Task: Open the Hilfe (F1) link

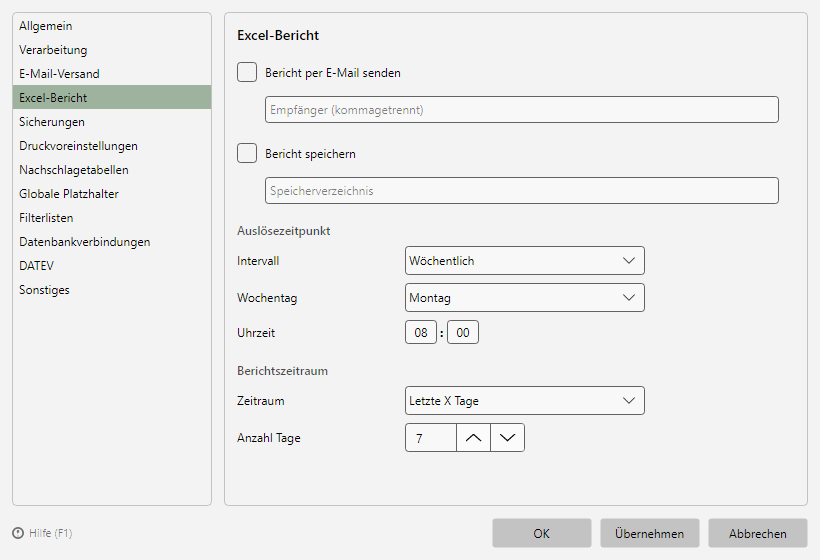Action: click(51, 533)
